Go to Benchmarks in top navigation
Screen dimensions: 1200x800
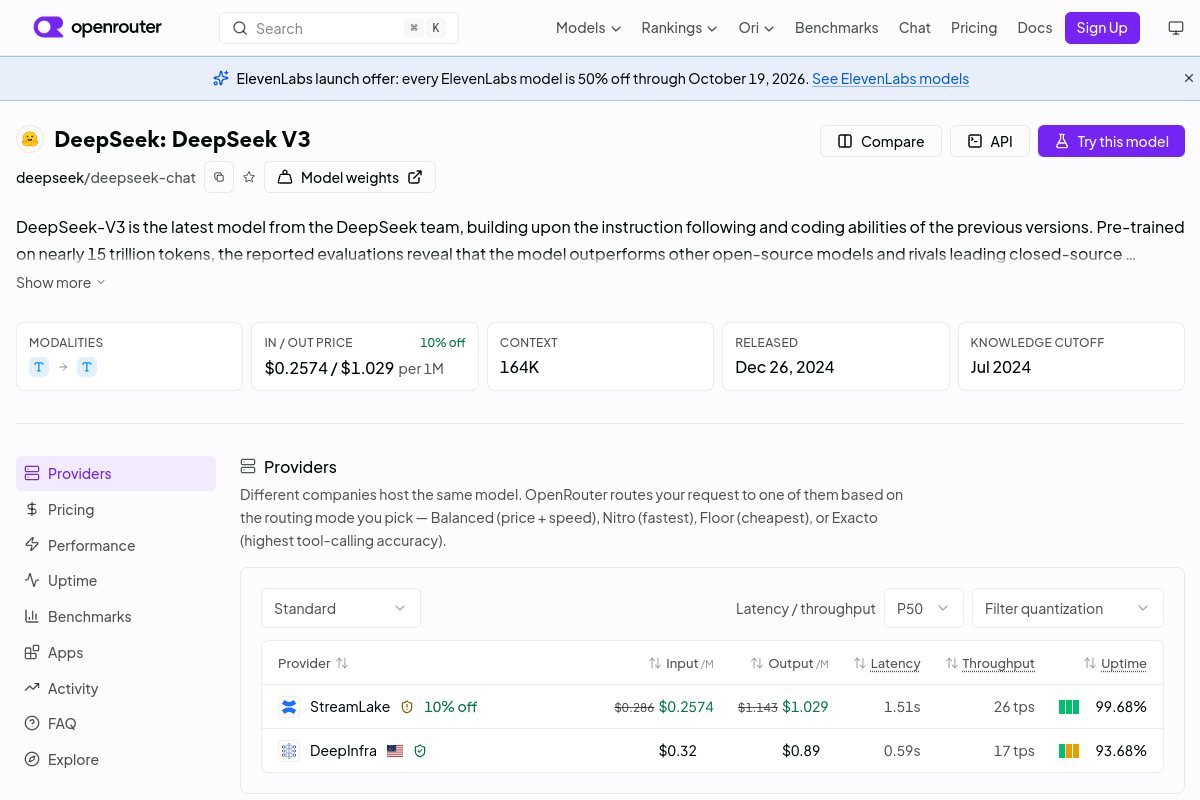(837, 28)
